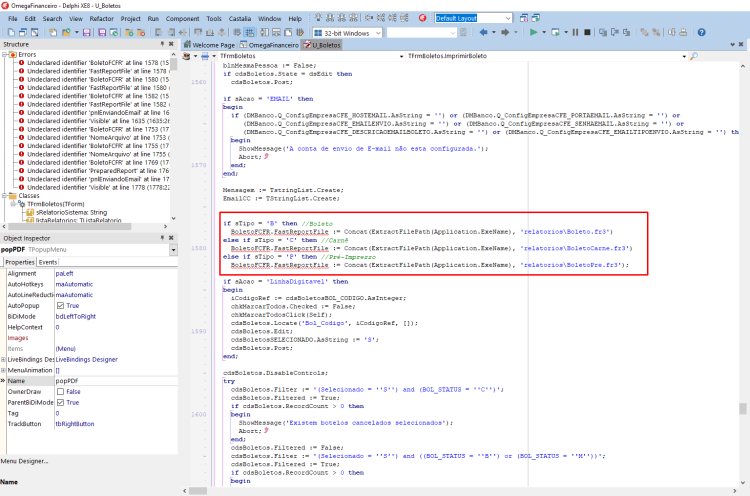Expand the LiveBindings Designer property

[3, 360]
